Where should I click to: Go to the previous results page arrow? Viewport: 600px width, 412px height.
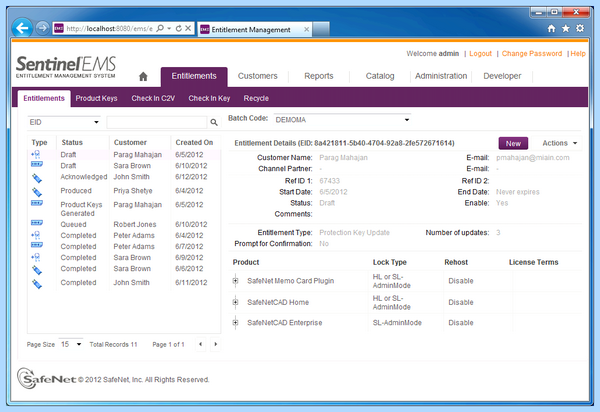click(x=201, y=344)
